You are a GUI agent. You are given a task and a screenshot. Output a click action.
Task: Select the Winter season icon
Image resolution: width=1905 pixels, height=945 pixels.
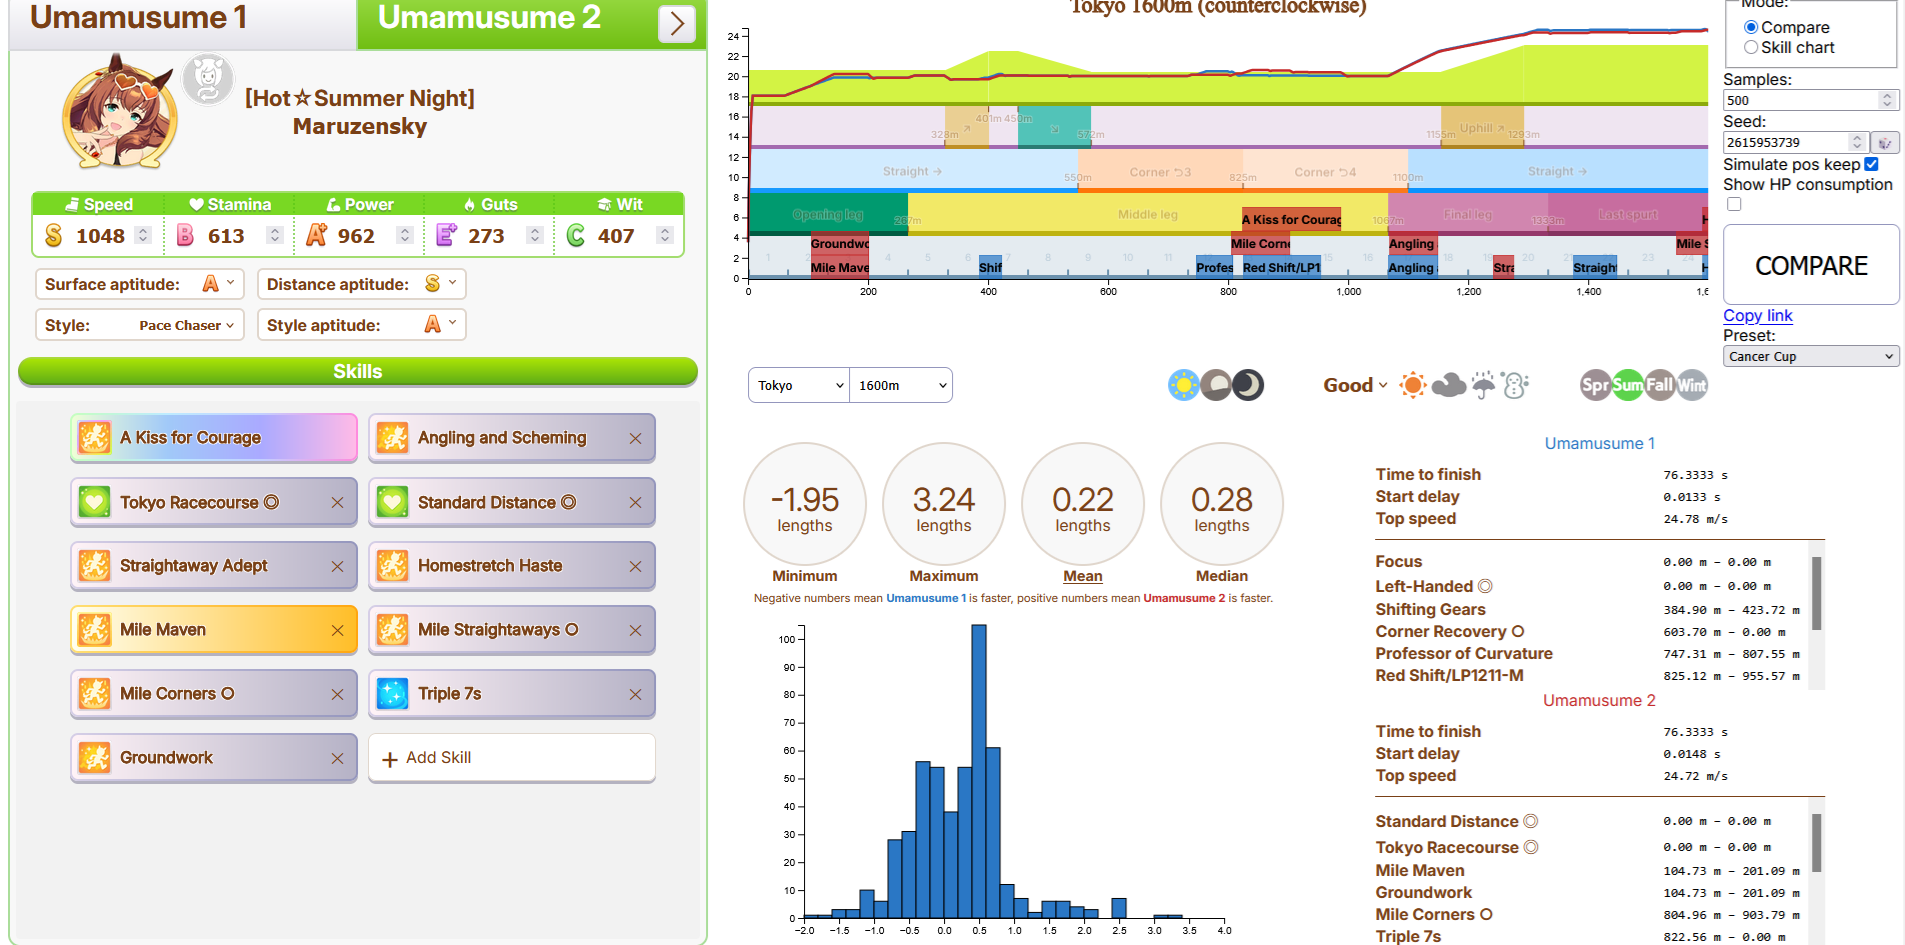point(1692,385)
